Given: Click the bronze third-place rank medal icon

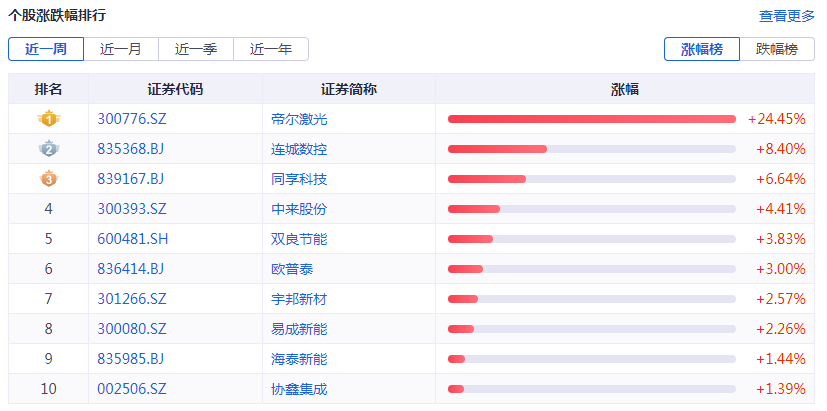Looking at the screenshot, I should (x=48, y=179).
